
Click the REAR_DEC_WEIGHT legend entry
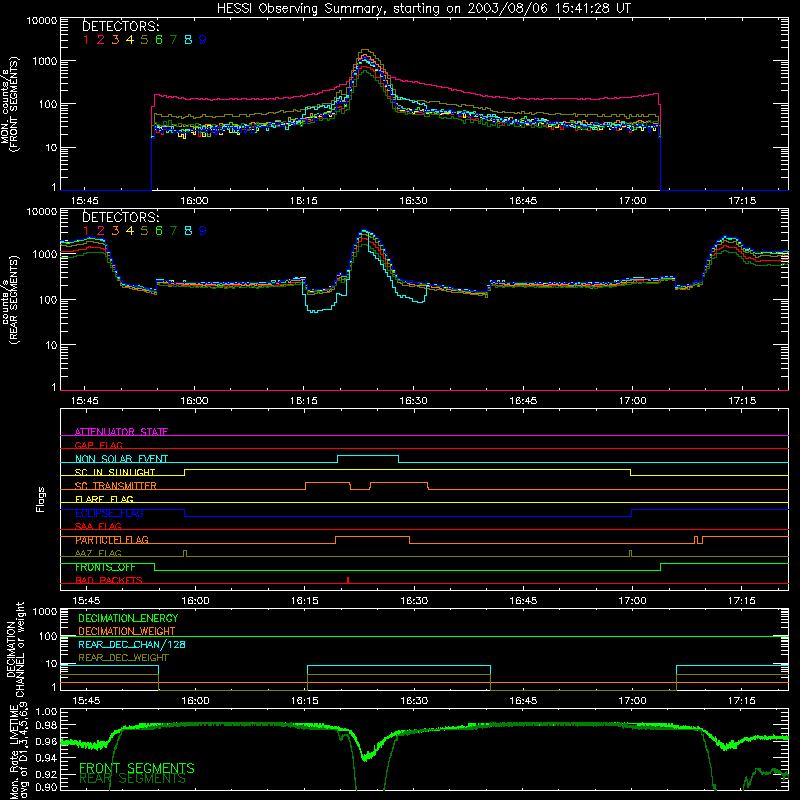pyautogui.click(x=123, y=658)
